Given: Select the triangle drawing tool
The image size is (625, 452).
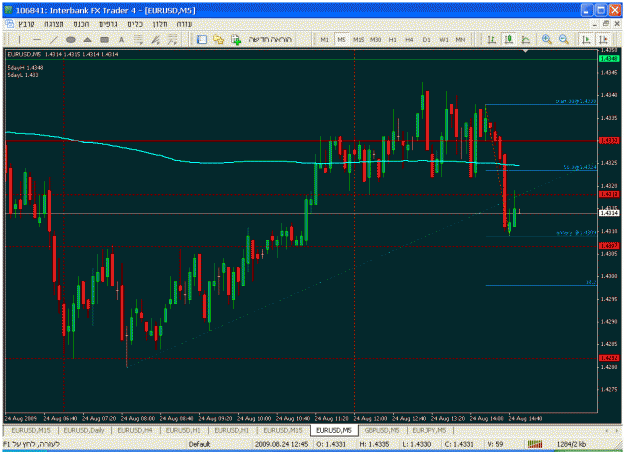Looking at the screenshot, I should 88,39.
